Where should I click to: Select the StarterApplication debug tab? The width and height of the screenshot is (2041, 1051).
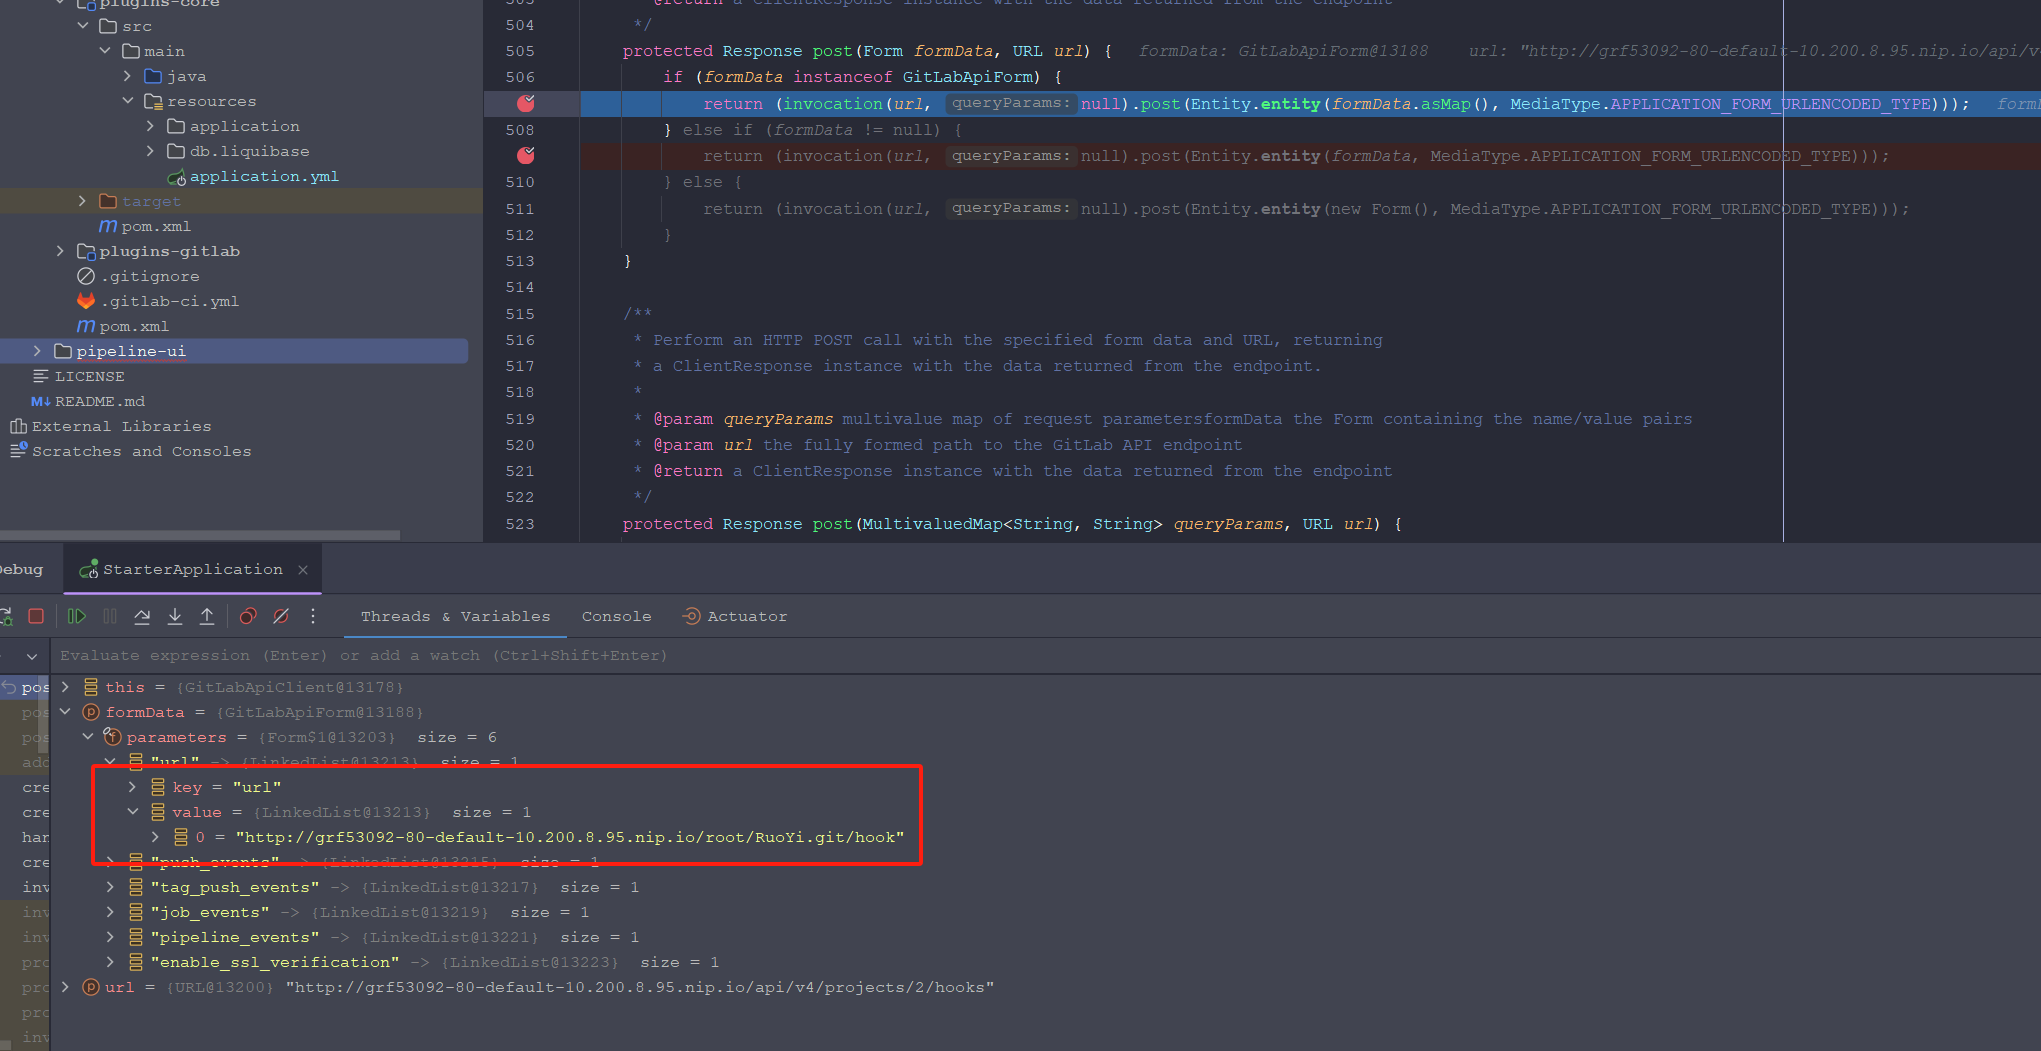click(x=193, y=569)
